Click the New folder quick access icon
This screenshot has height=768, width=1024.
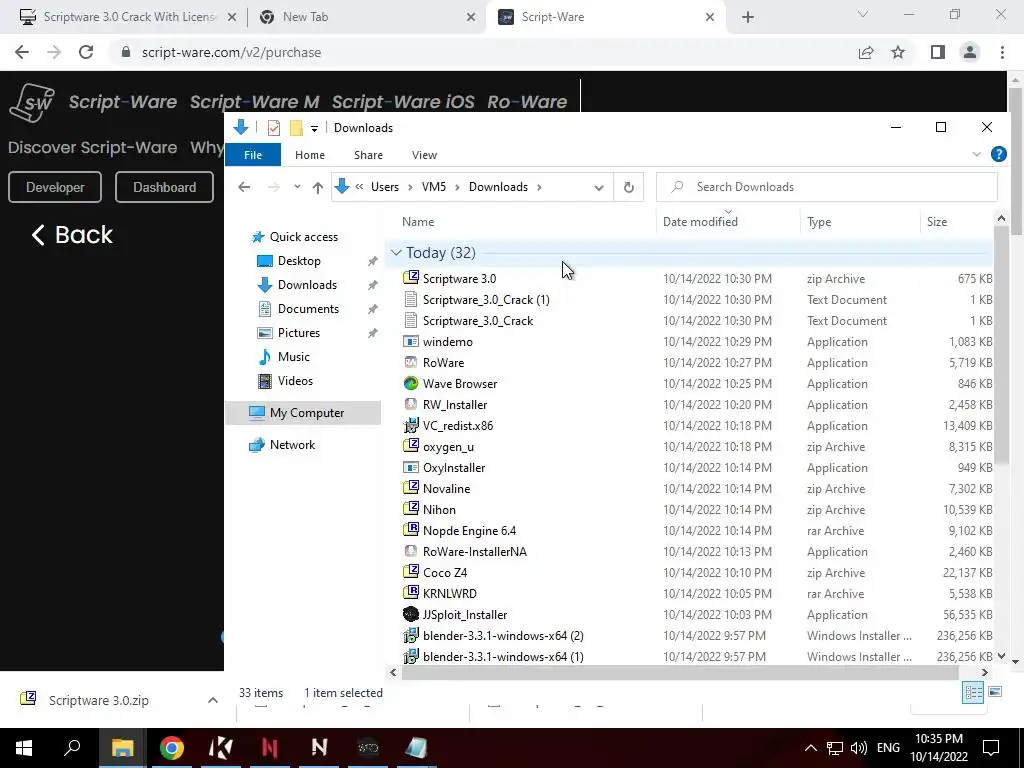[296, 128]
